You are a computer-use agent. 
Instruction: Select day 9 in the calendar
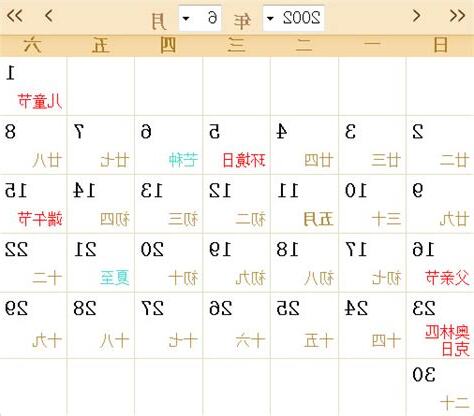pos(440,204)
